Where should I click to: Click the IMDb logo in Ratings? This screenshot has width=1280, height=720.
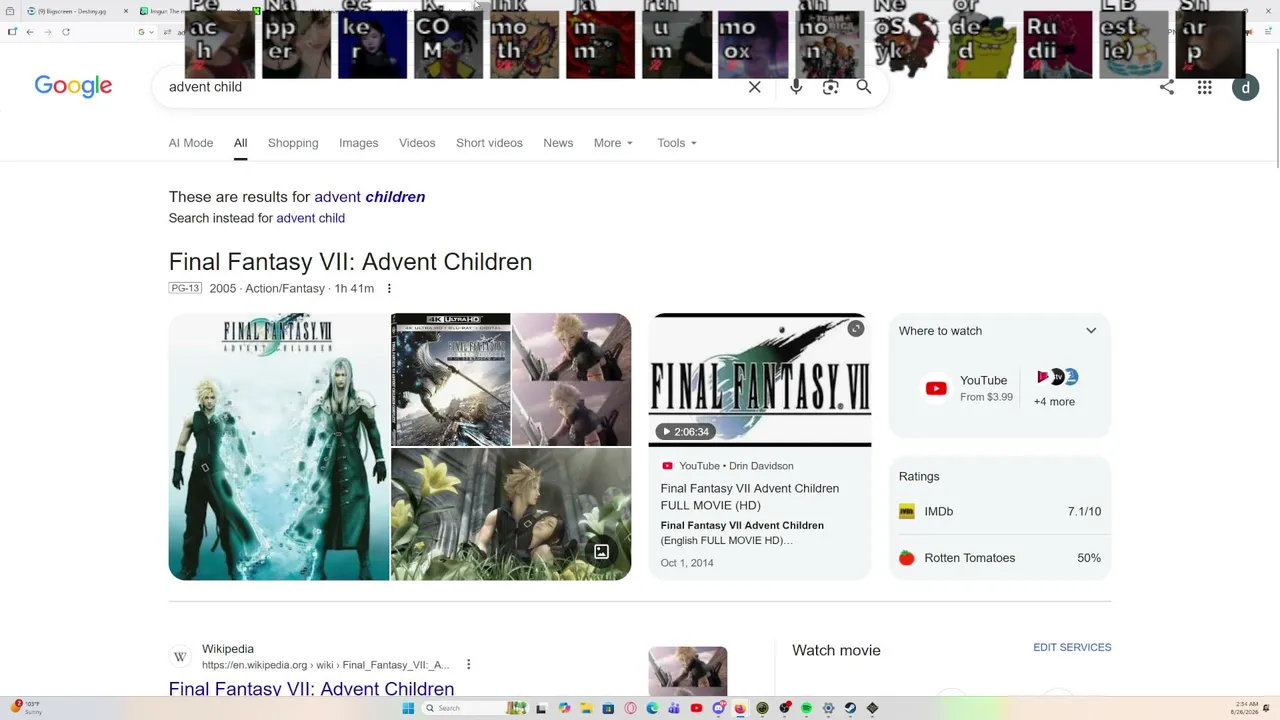[x=907, y=512]
